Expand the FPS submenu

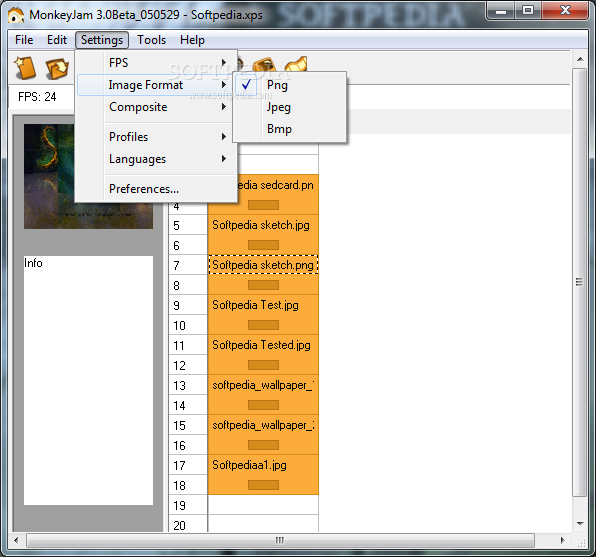(x=156, y=63)
